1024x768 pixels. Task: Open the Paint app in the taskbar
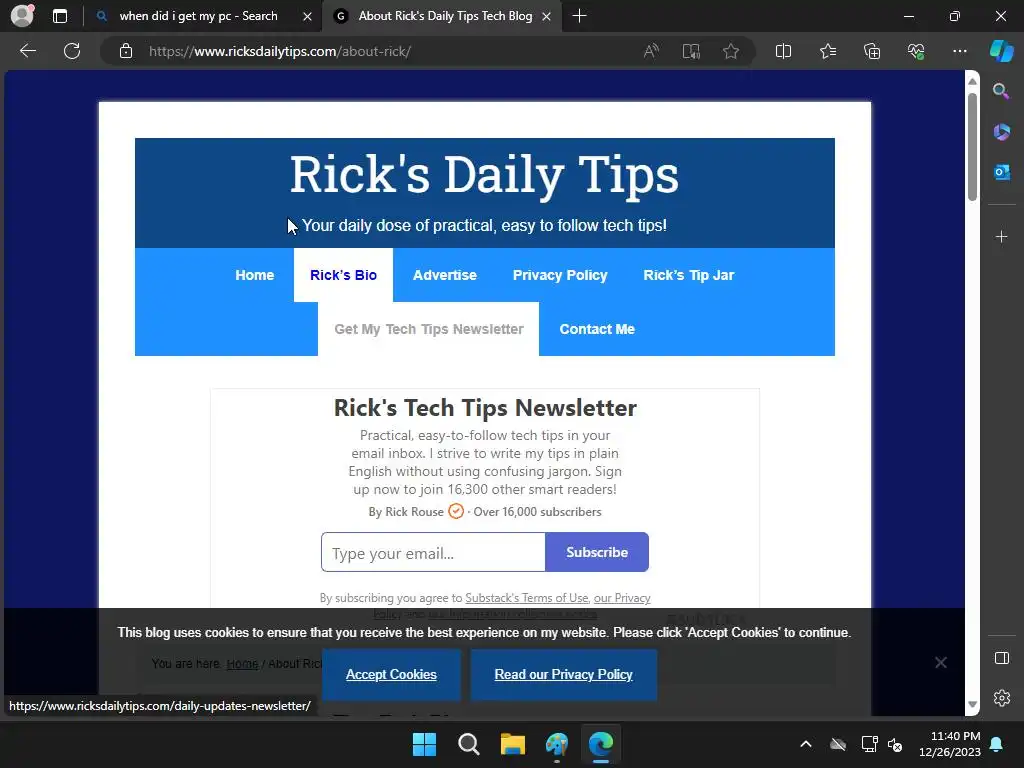tap(557, 744)
